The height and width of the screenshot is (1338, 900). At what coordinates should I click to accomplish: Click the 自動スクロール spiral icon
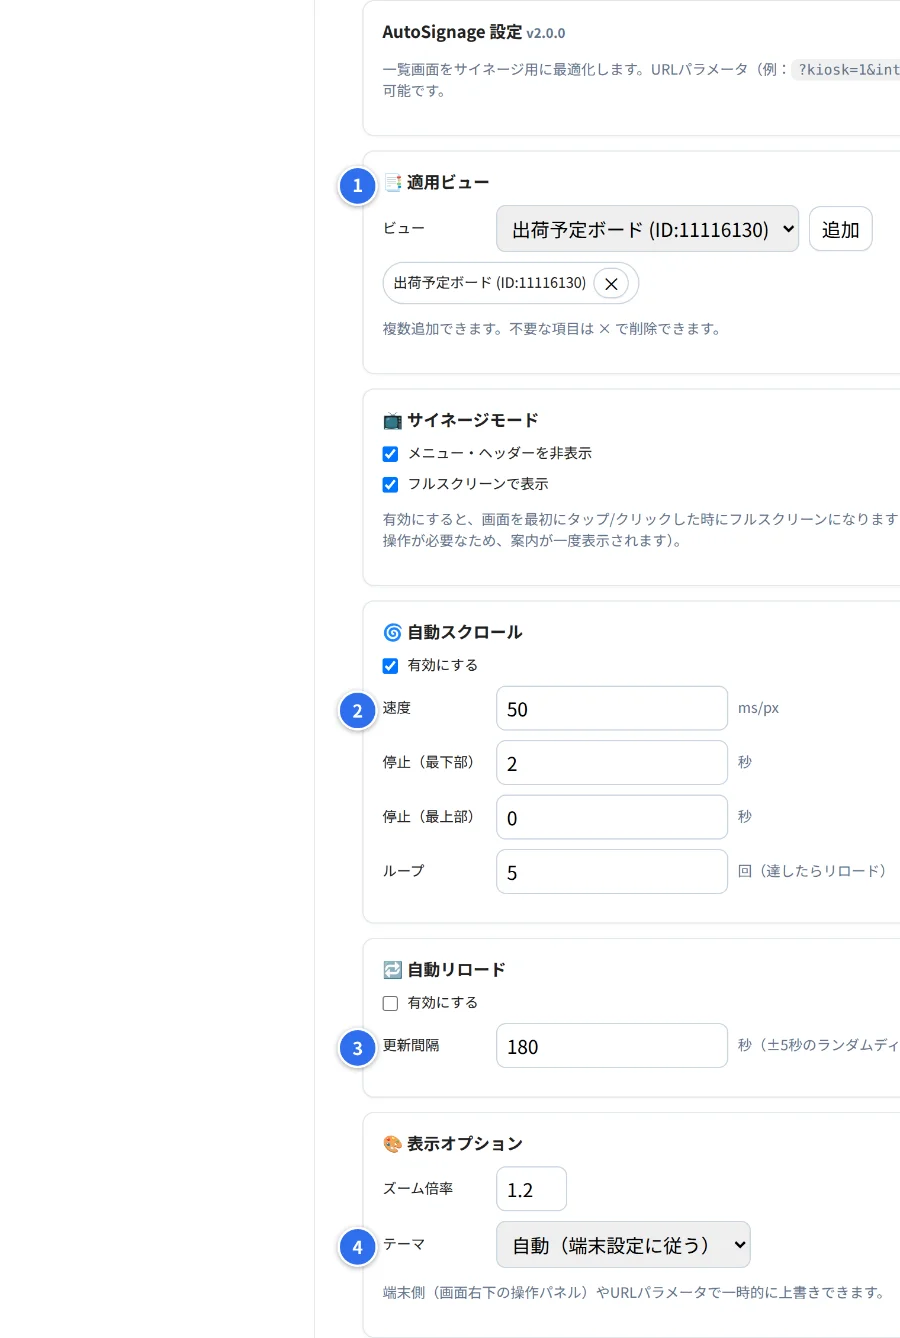[392, 633]
